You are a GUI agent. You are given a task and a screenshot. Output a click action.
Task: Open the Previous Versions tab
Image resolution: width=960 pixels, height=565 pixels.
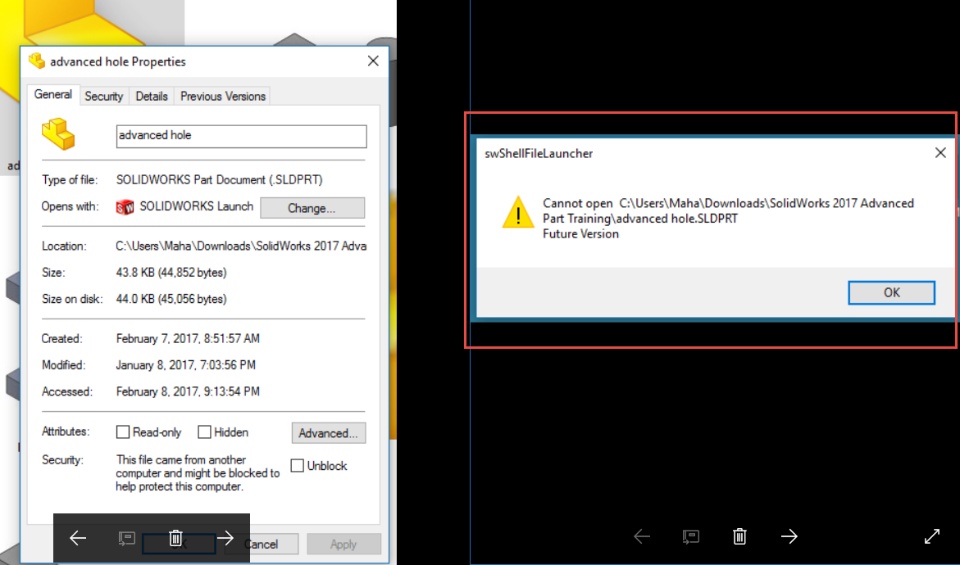click(223, 96)
